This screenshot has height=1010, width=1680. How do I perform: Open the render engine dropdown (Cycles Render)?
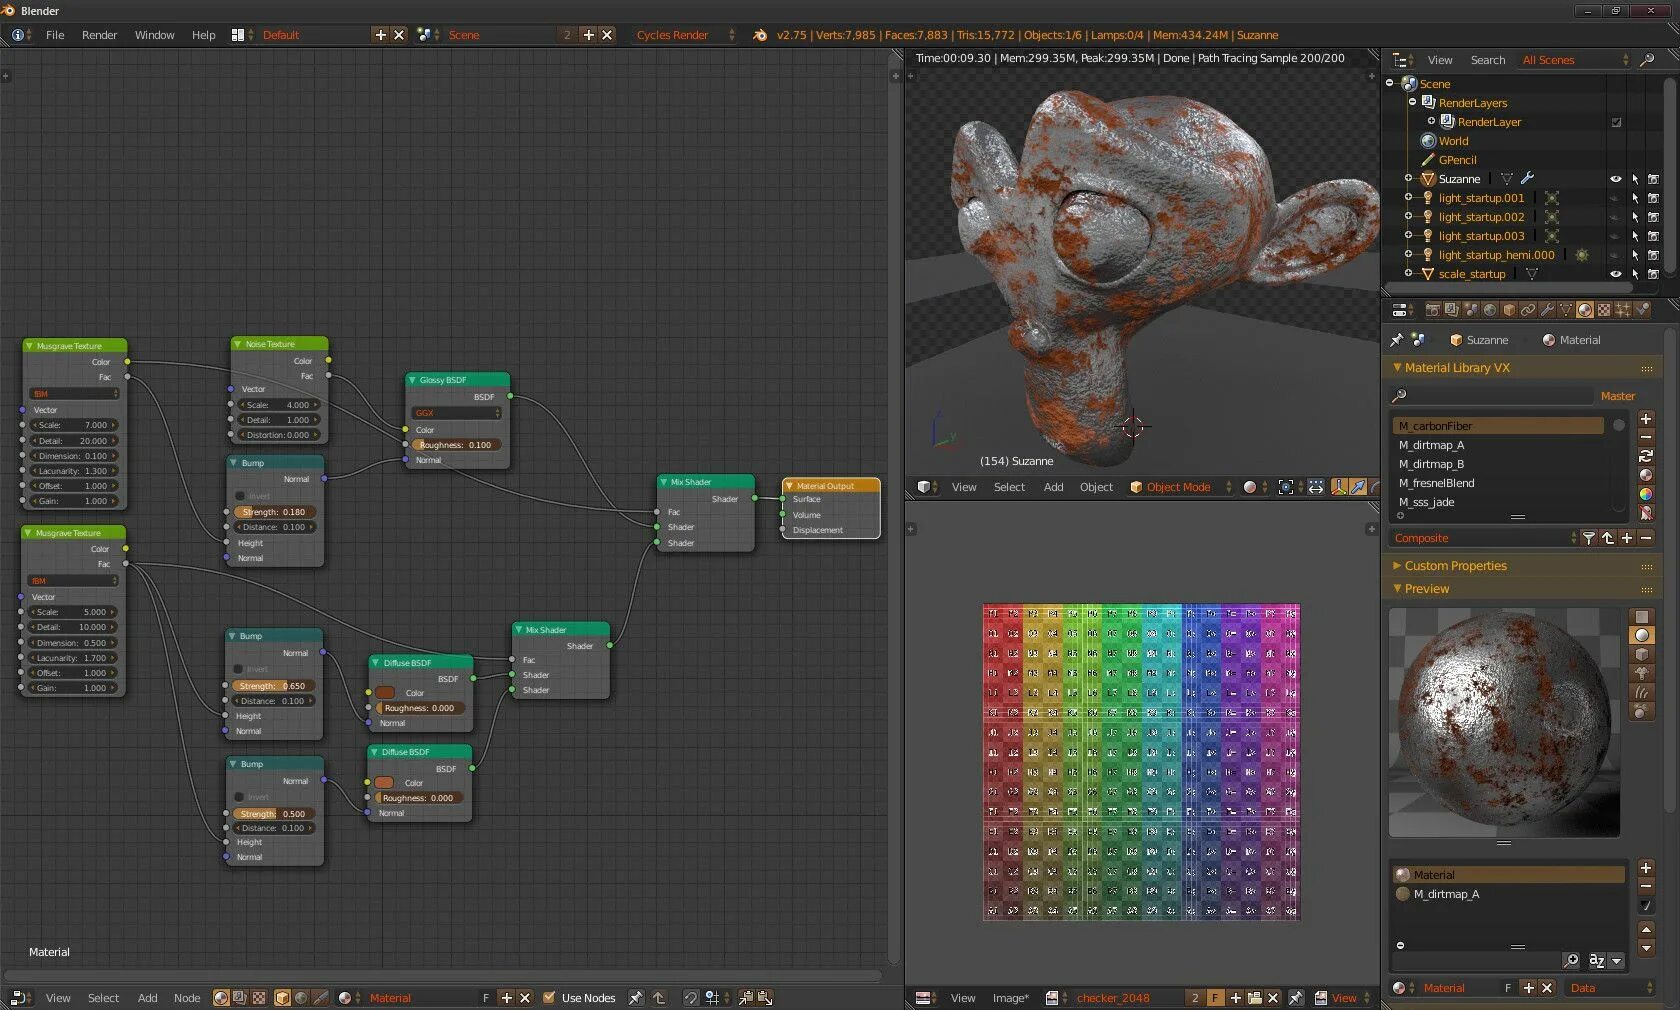tap(685, 35)
